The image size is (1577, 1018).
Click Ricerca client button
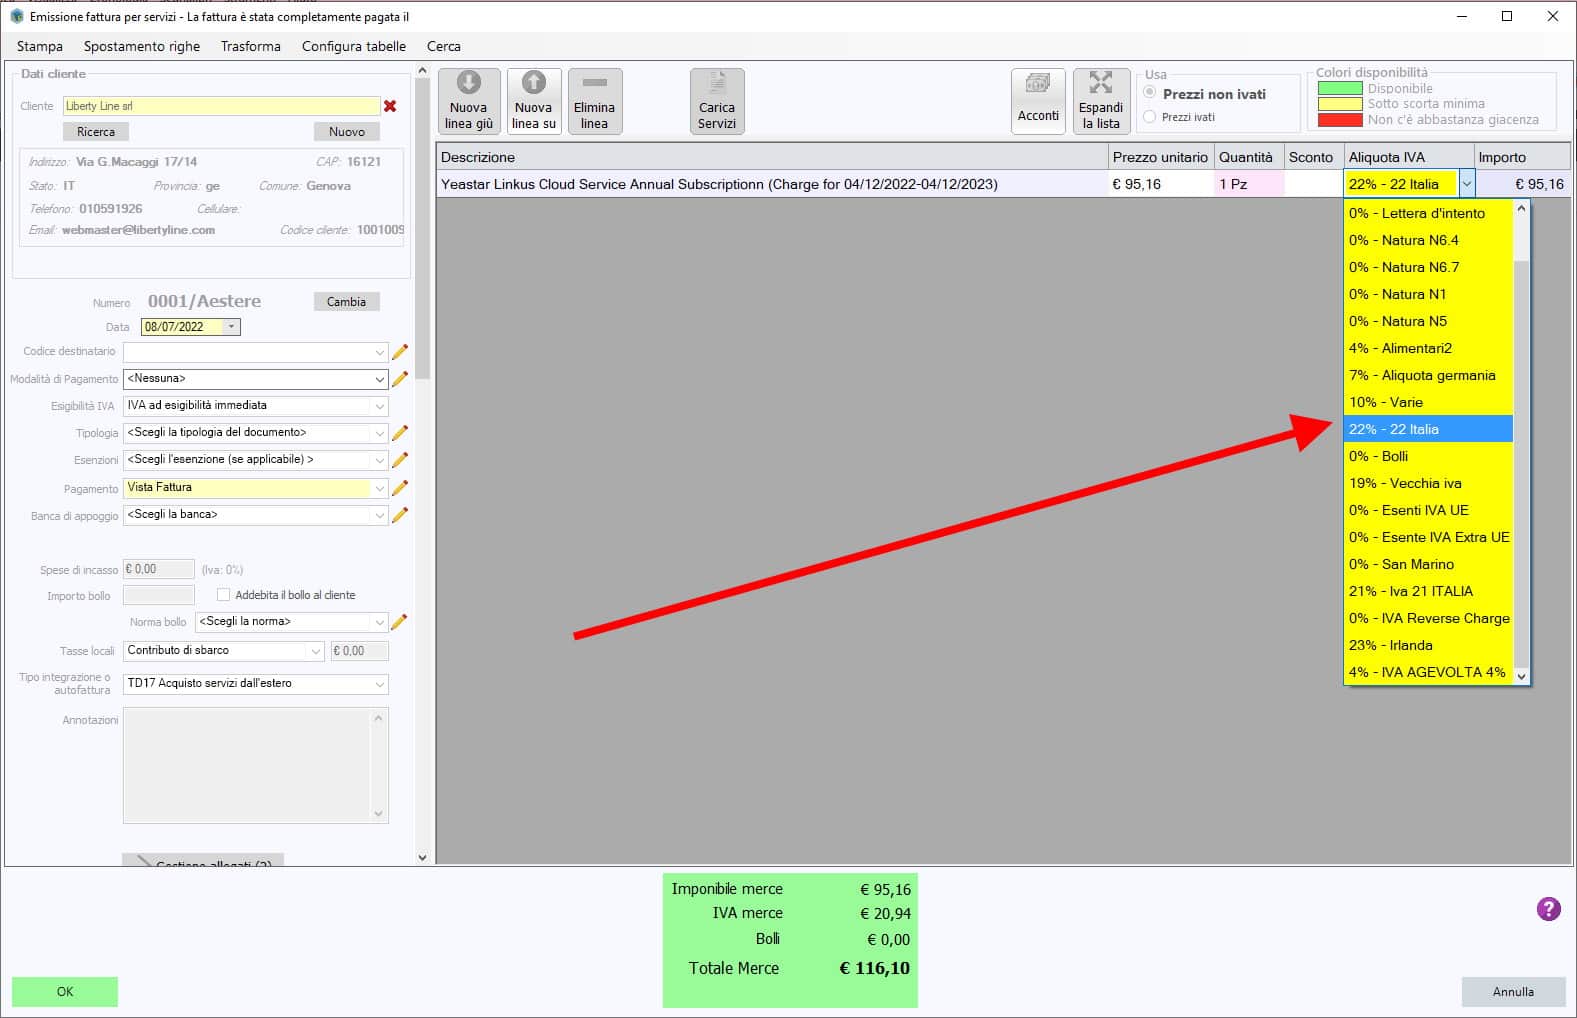[x=96, y=132]
